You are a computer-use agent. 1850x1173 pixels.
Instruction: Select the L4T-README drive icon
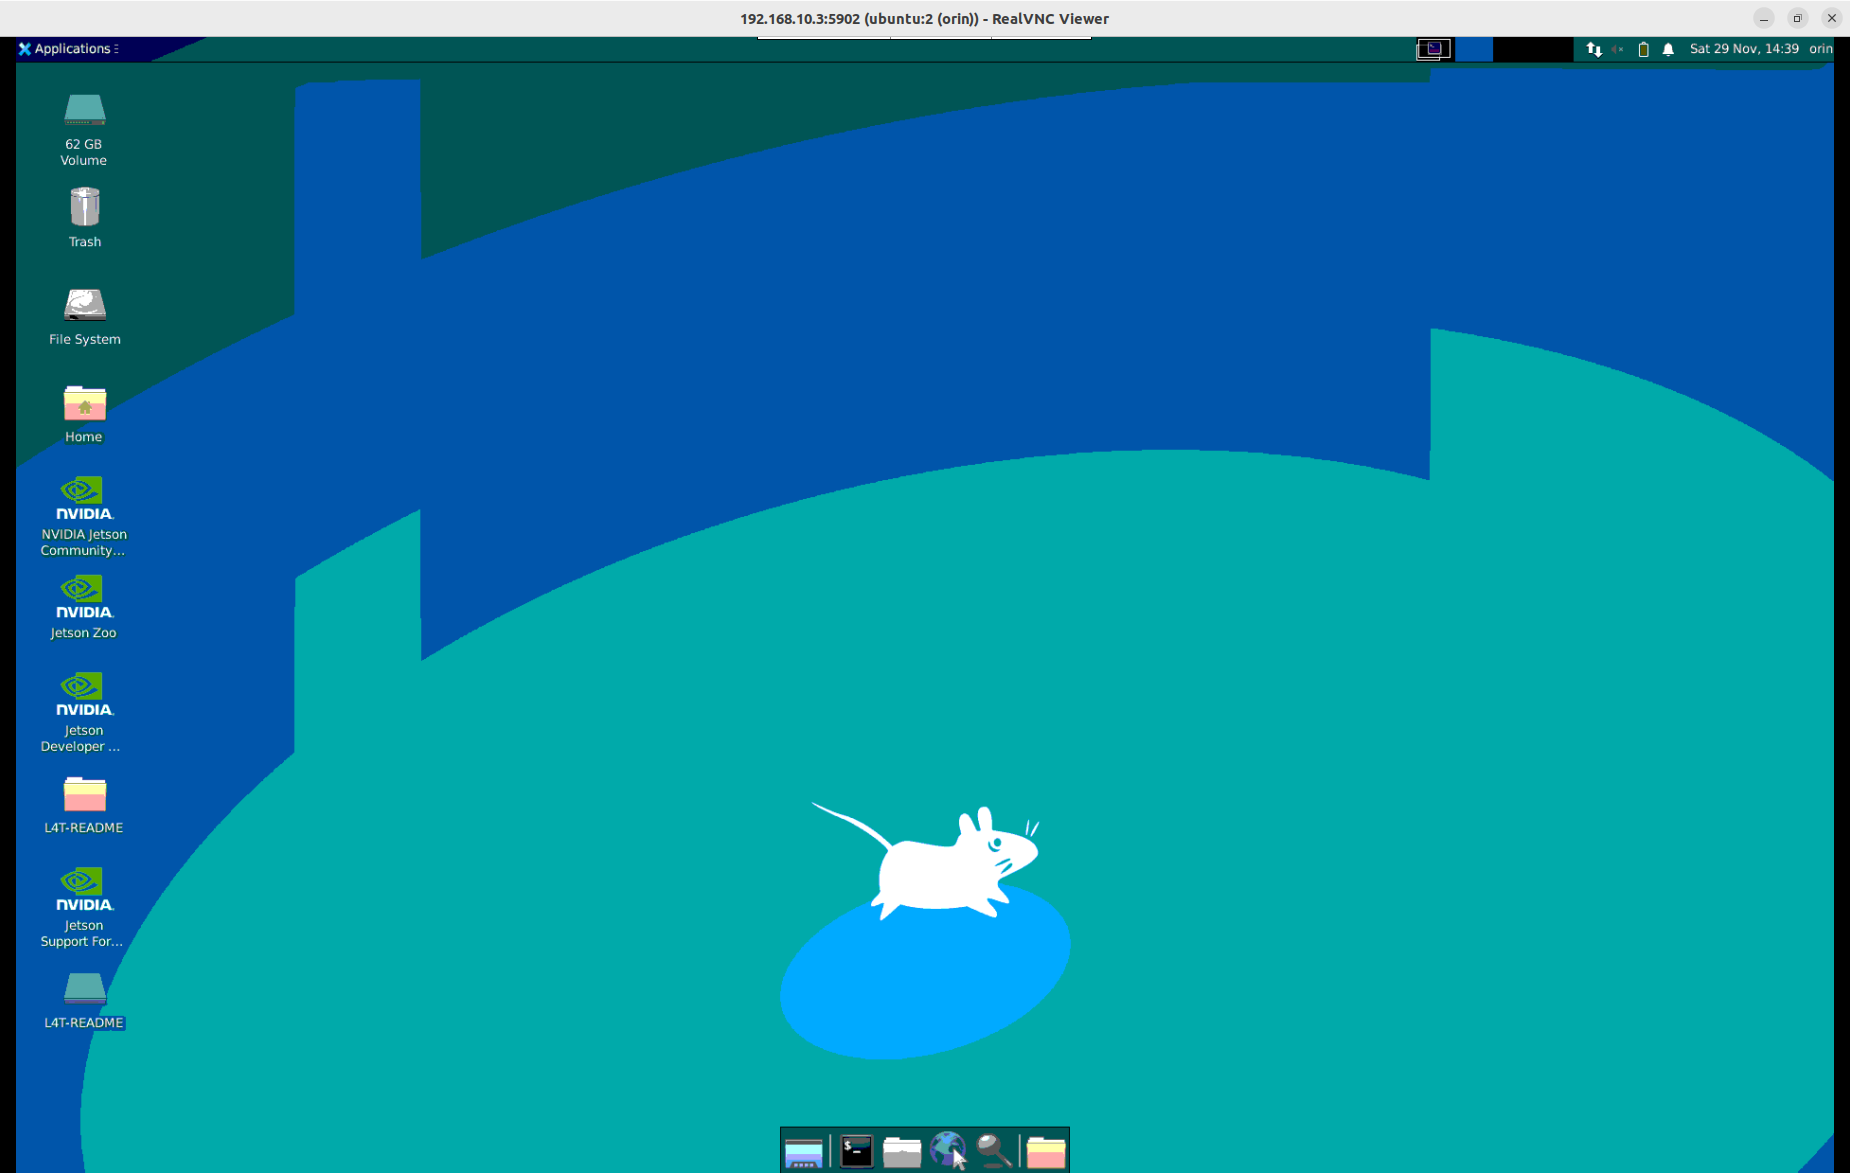84,989
